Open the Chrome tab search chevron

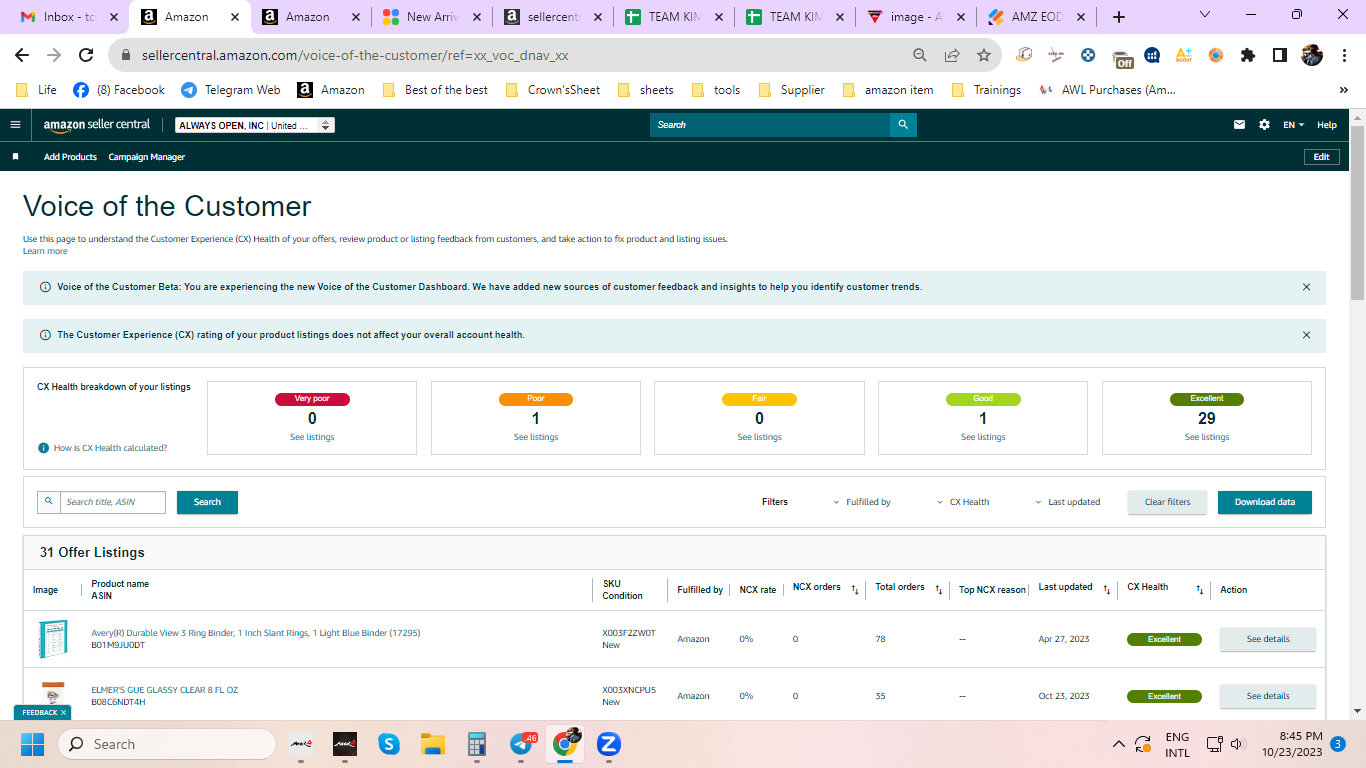pyautogui.click(x=1205, y=15)
